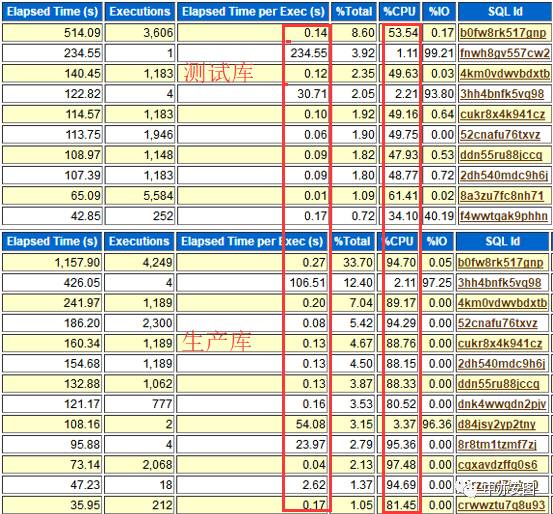The height and width of the screenshot is (514, 553).
Task: Open SQL Id 52cnafu76txvz in the 186.20 row
Action: click(498, 323)
